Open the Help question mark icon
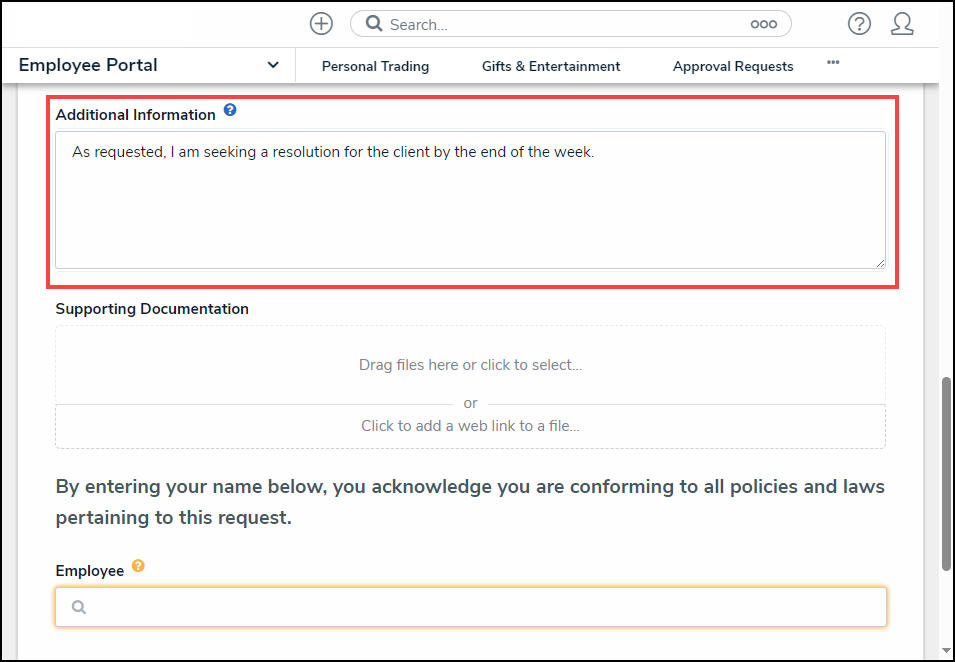Image resolution: width=955 pixels, height=662 pixels. tap(859, 24)
